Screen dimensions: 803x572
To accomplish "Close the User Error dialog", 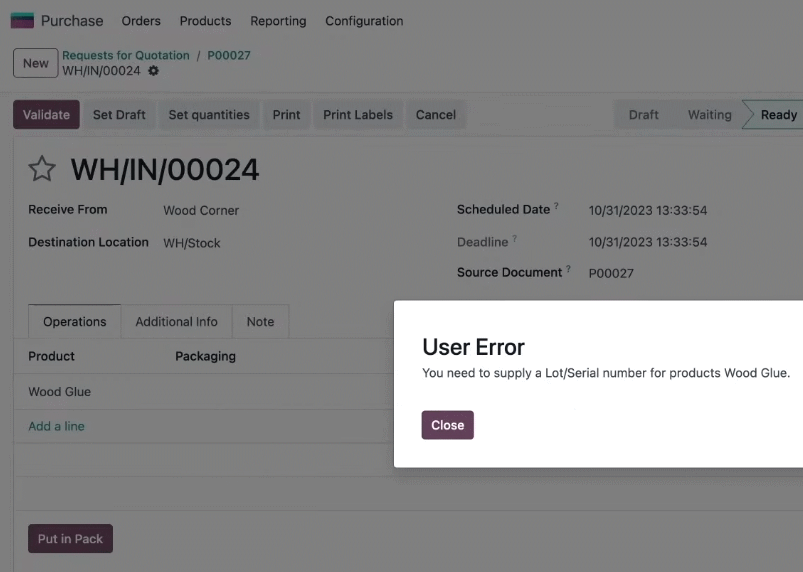I will pos(448,425).
